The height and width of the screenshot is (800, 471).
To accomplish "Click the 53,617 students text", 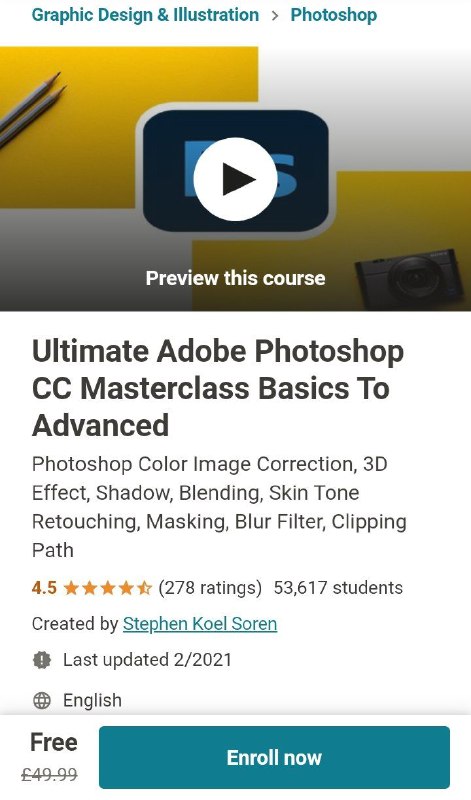I will pos(338,588).
